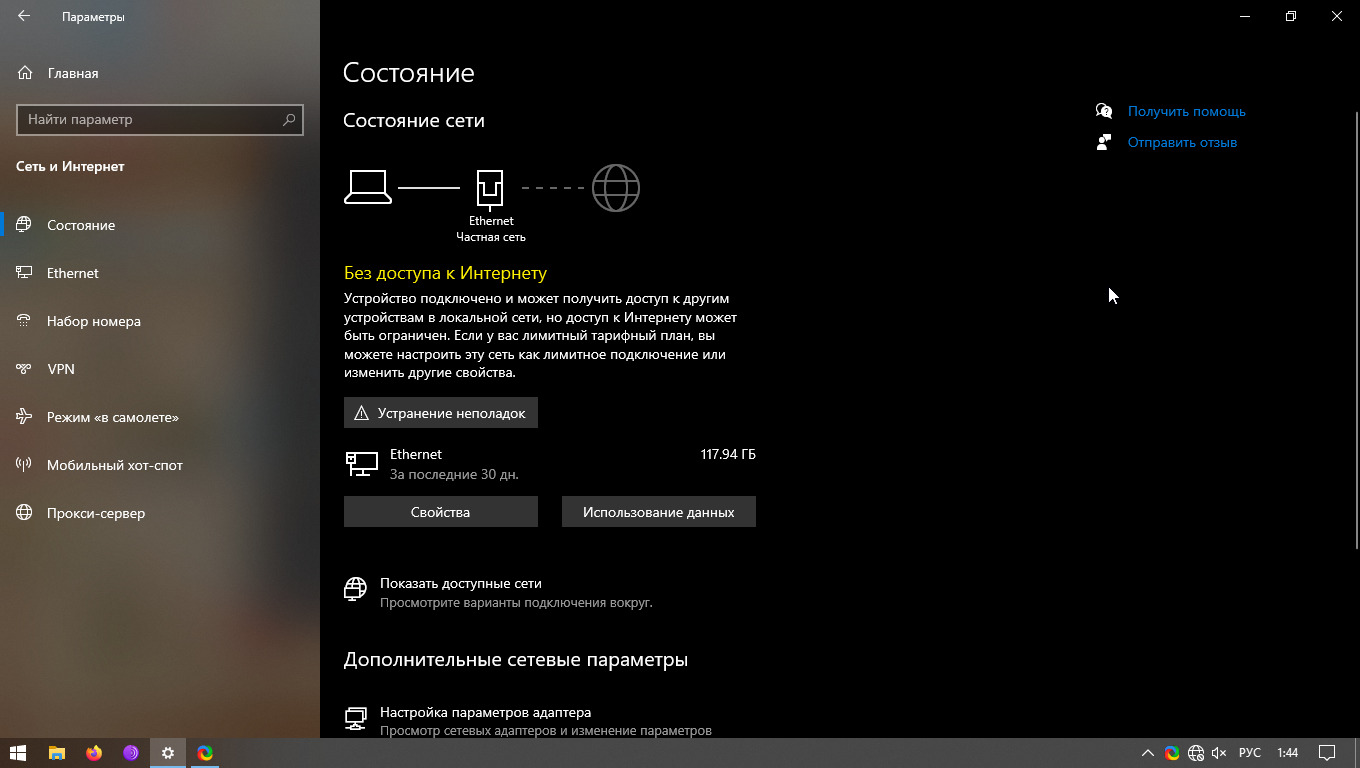Click the Главная home icon

click(24, 73)
